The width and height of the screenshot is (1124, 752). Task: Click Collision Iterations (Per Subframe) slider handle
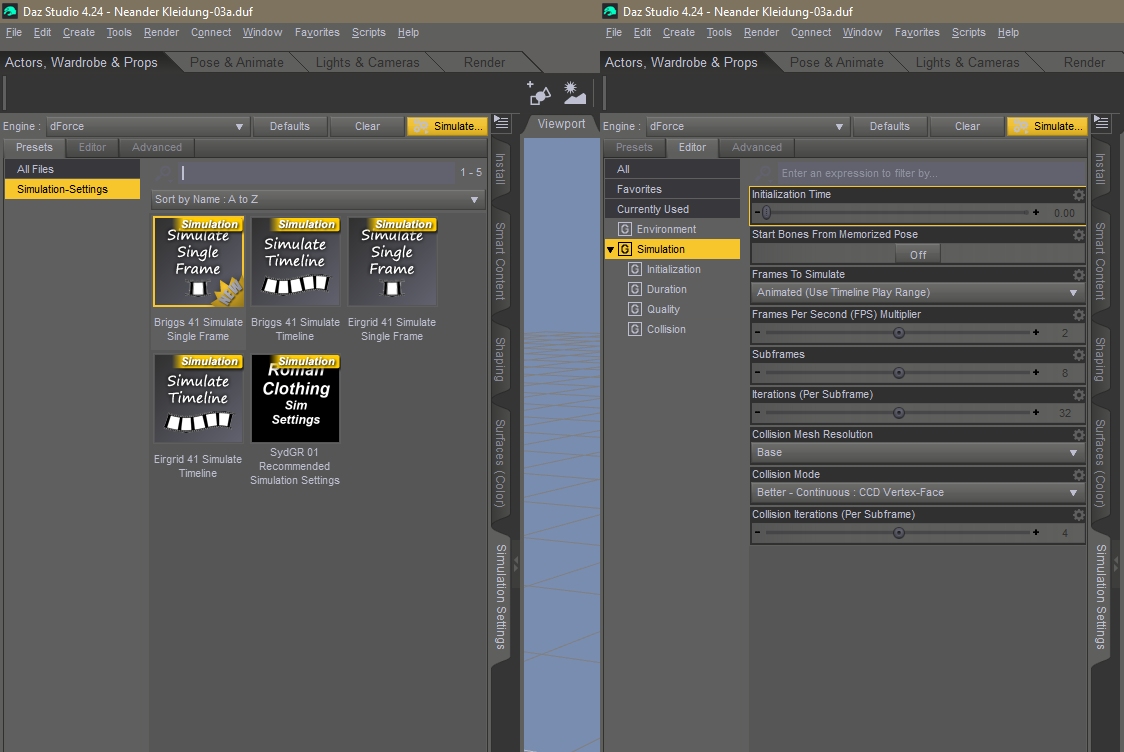click(898, 533)
